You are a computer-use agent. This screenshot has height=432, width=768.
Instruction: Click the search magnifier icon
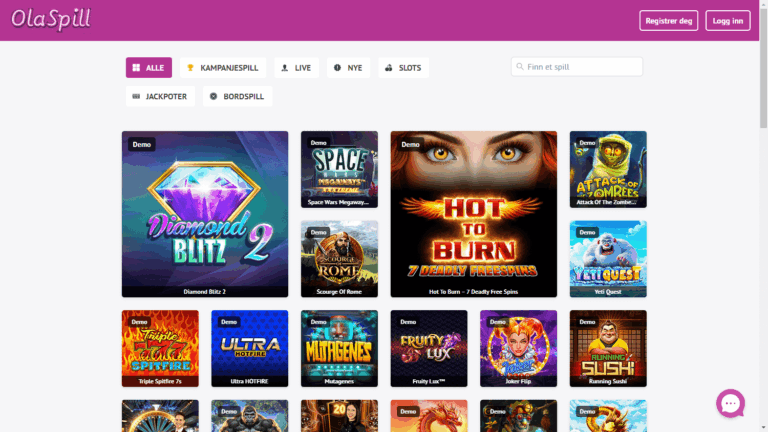pyautogui.click(x=520, y=67)
